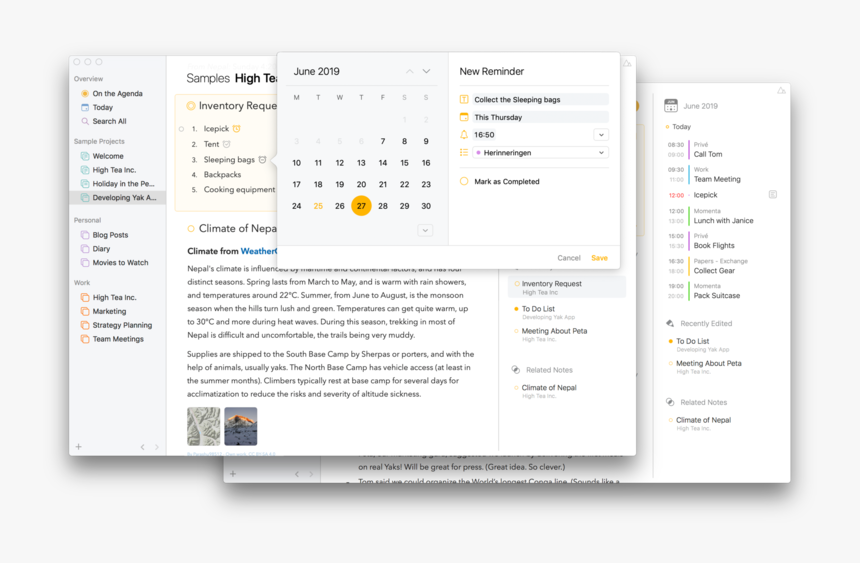Viewport: 860px width, 563px height.
Task: Go to previous month in calendar
Action: pos(410,71)
